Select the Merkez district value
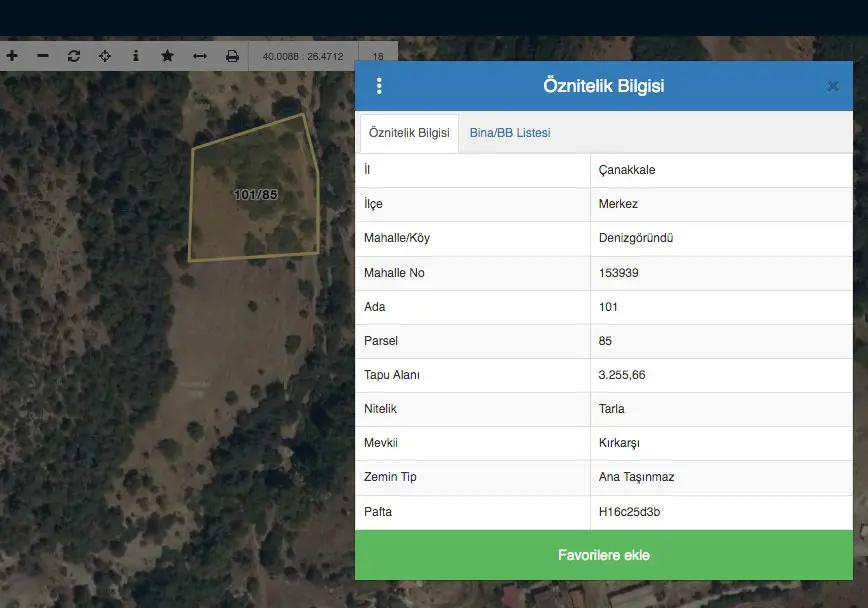The height and width of the screenshot is (608, 868). [618, 204]
